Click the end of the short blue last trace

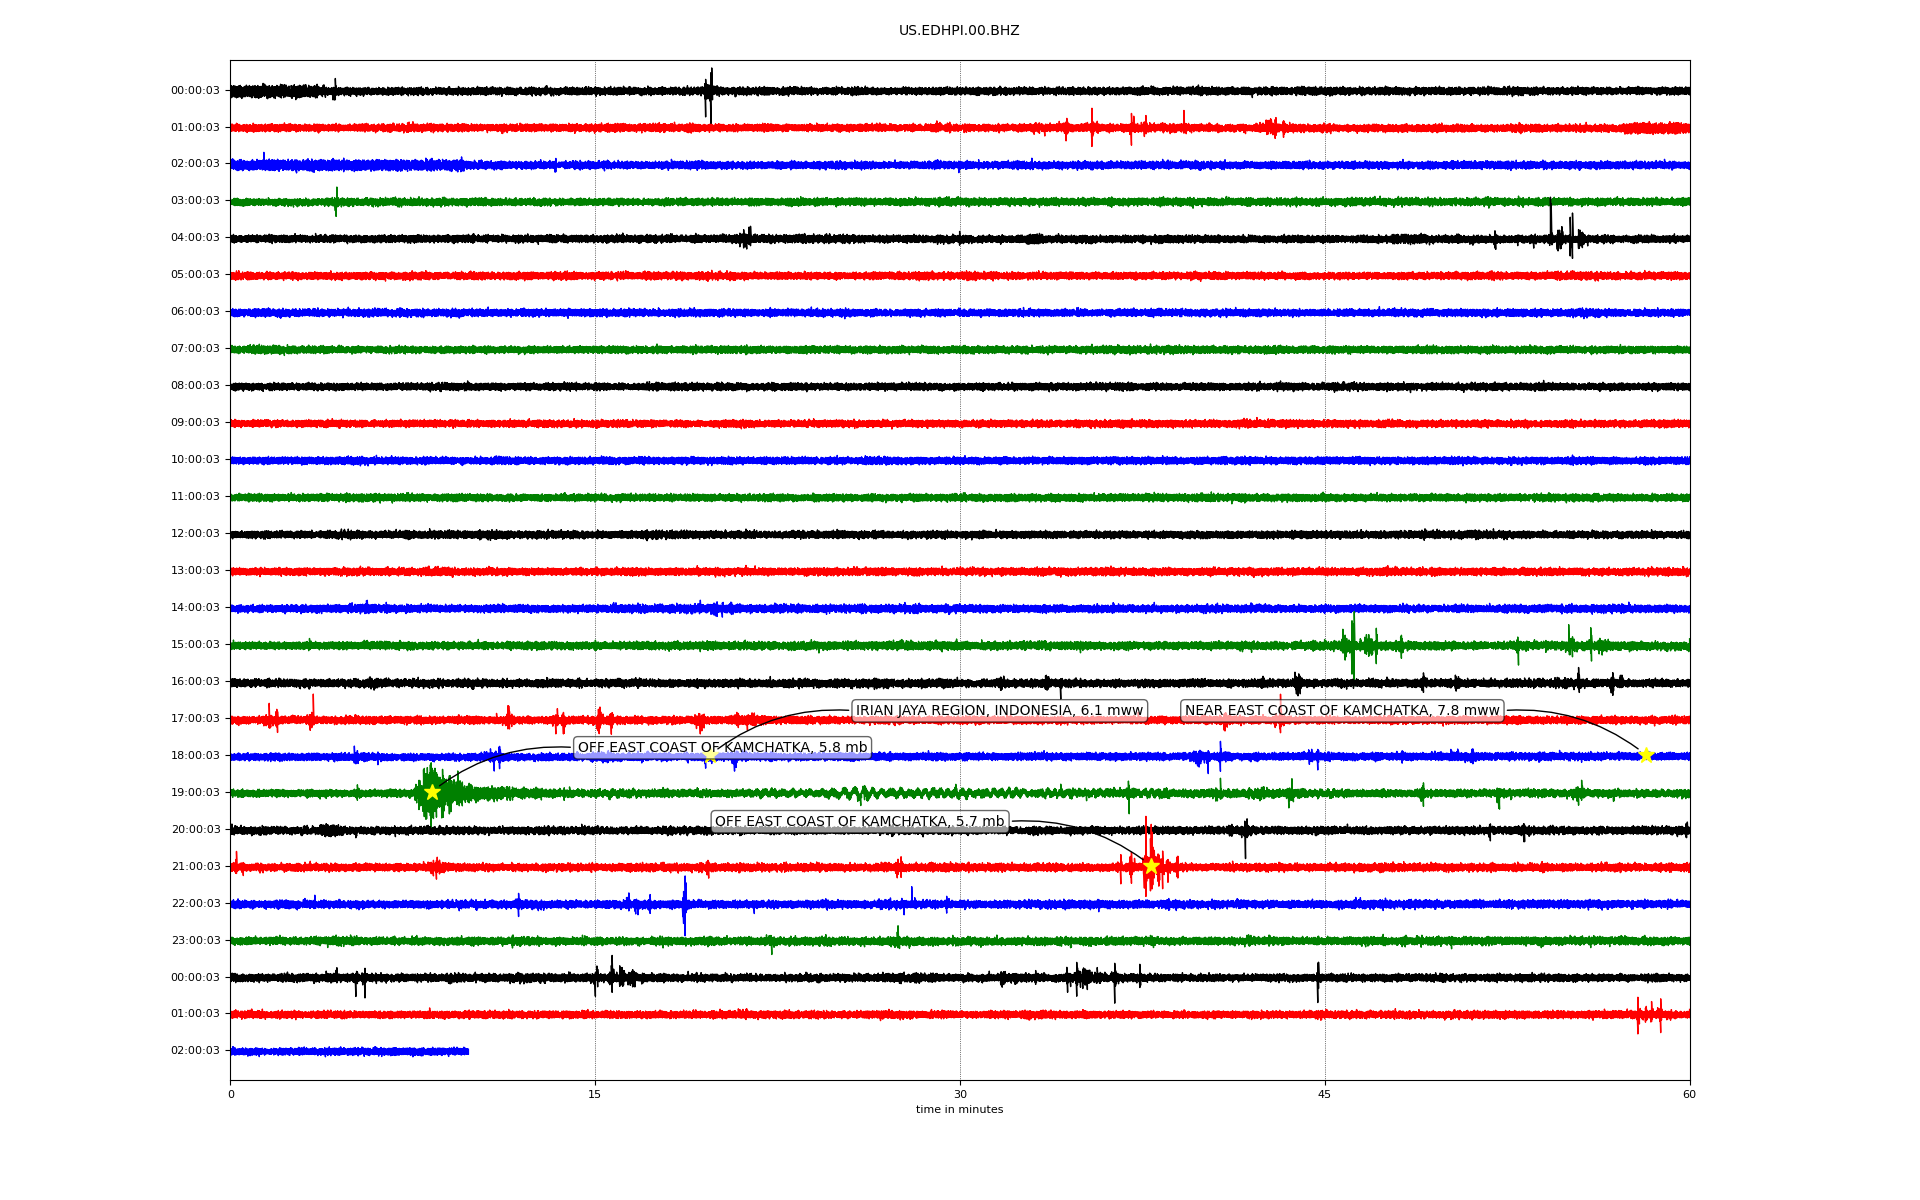[x=467, y=1051]
